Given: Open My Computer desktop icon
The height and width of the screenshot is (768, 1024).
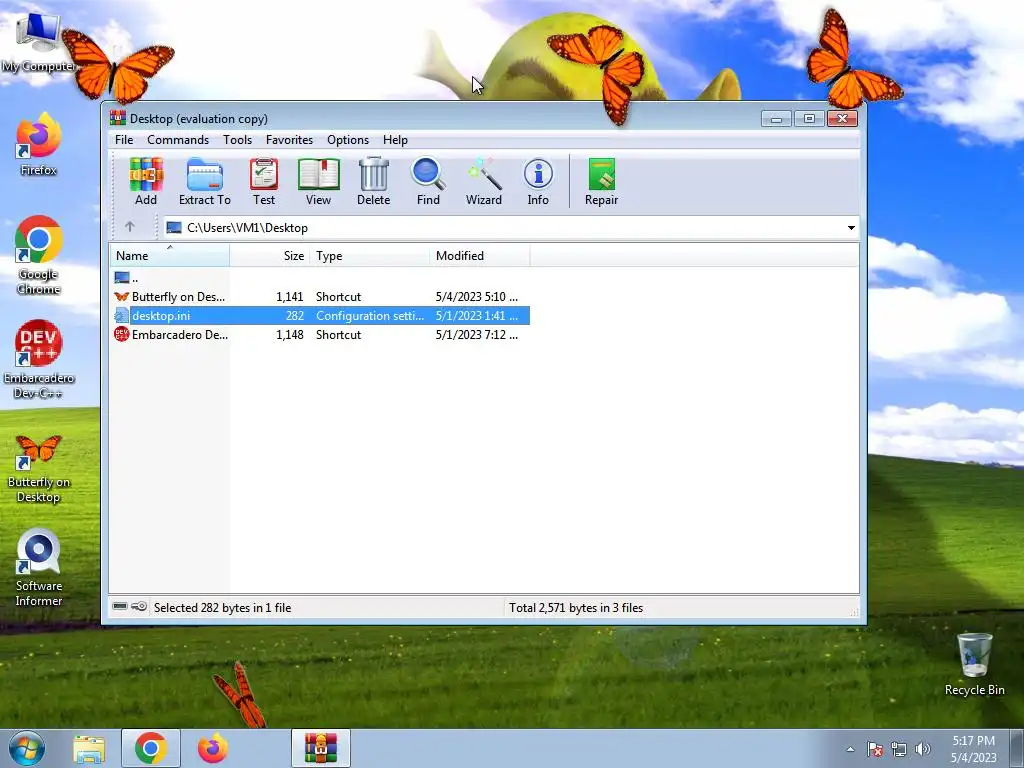Looking at the screenshot, I should click(x=38, y=42).
